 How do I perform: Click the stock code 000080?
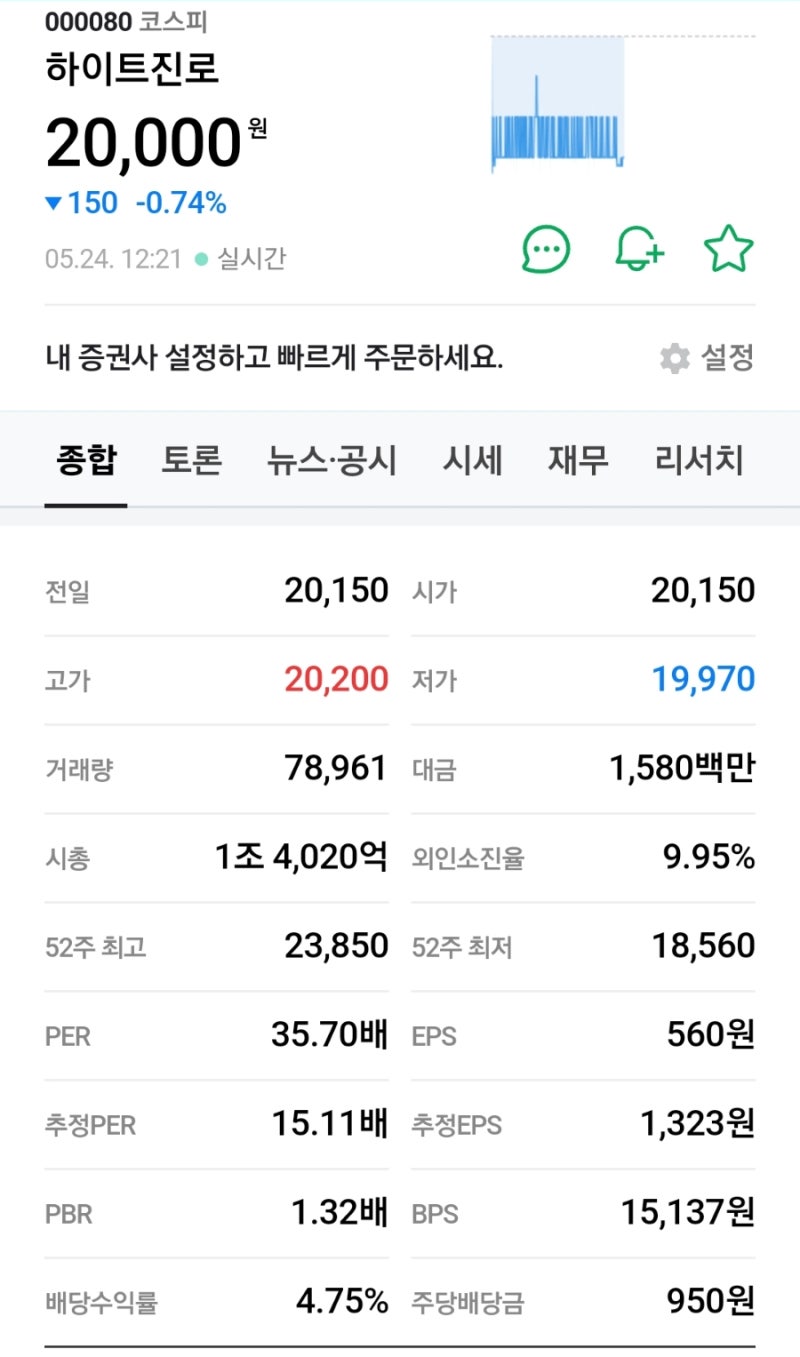[86, 22]
